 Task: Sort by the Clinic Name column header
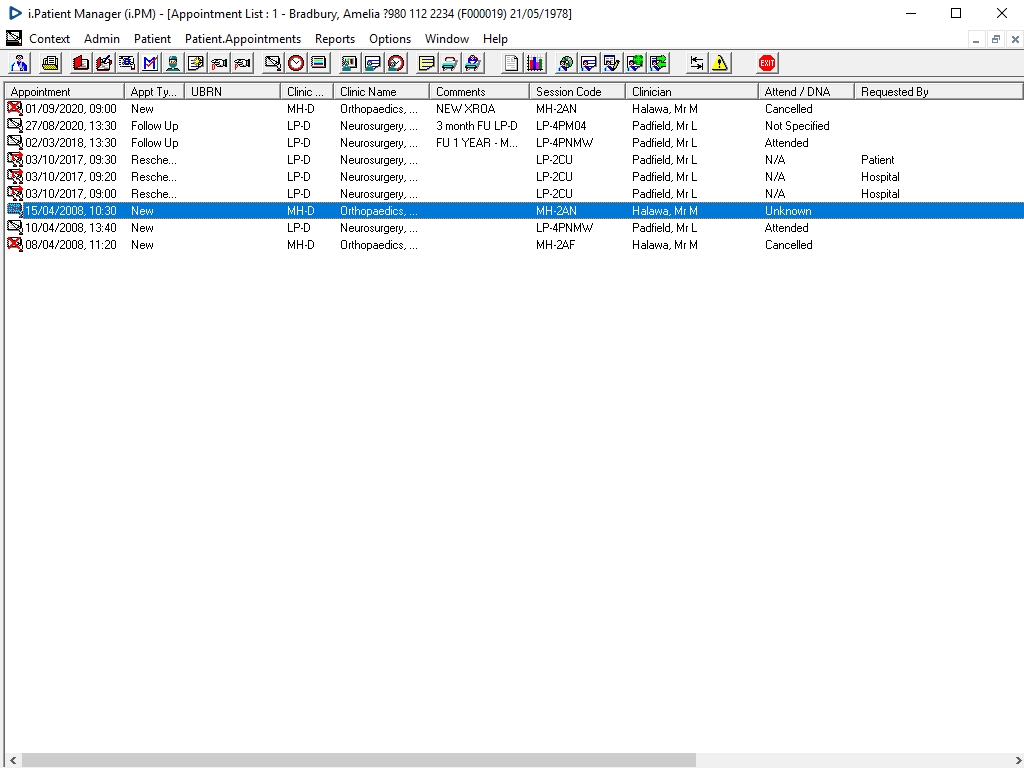pos(381,91)
